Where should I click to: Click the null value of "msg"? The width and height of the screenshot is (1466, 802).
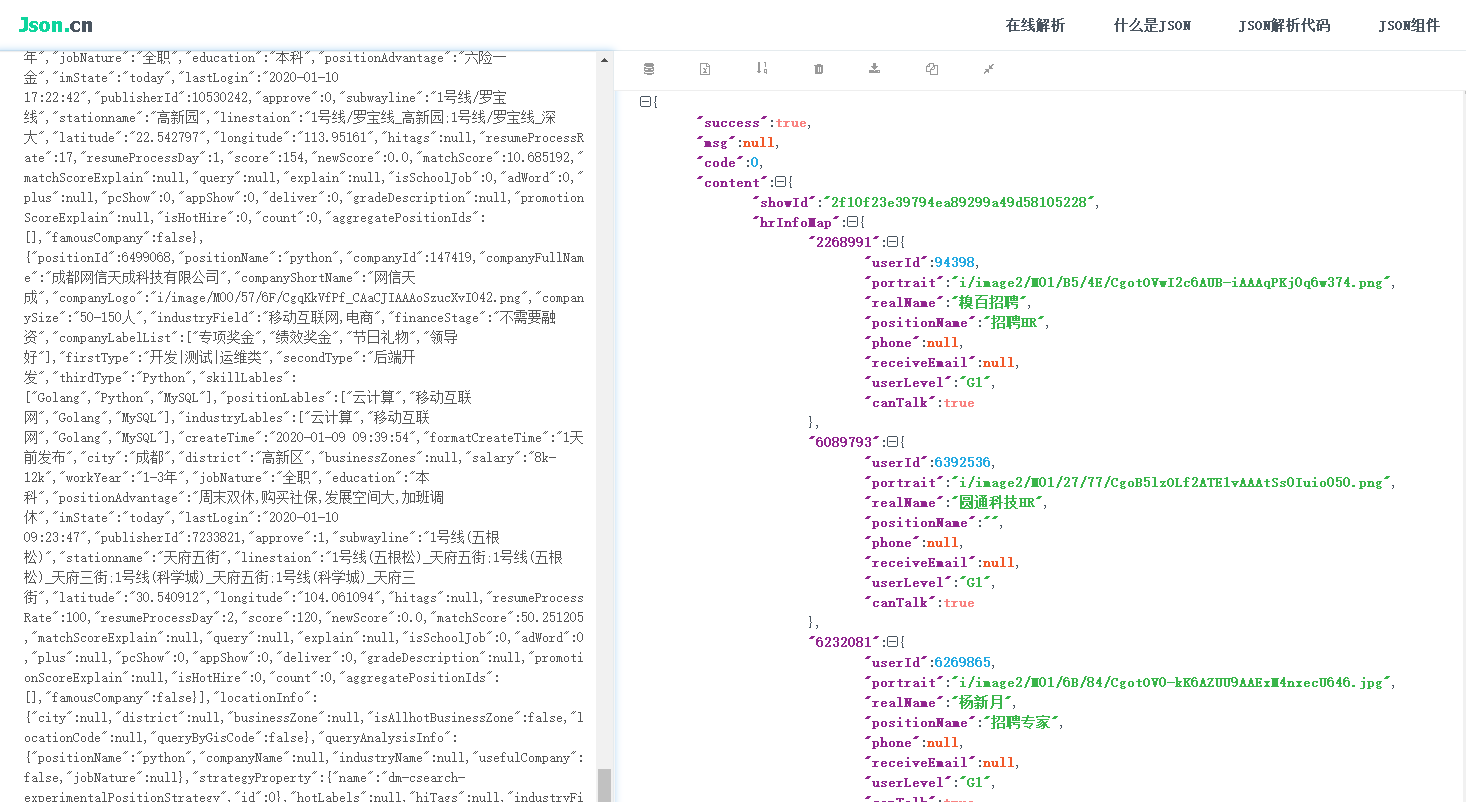pos(758,143)
